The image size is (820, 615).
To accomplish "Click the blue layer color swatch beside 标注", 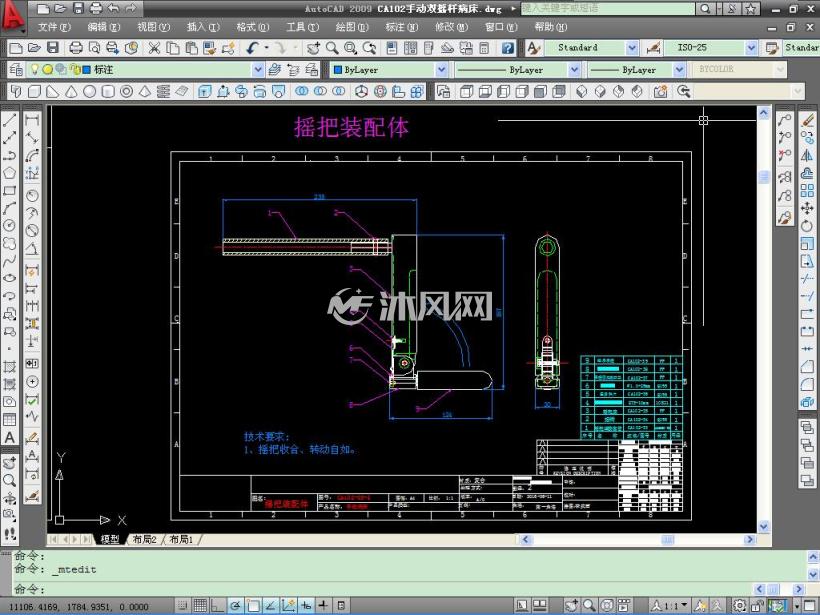I will tap(87, 70).
